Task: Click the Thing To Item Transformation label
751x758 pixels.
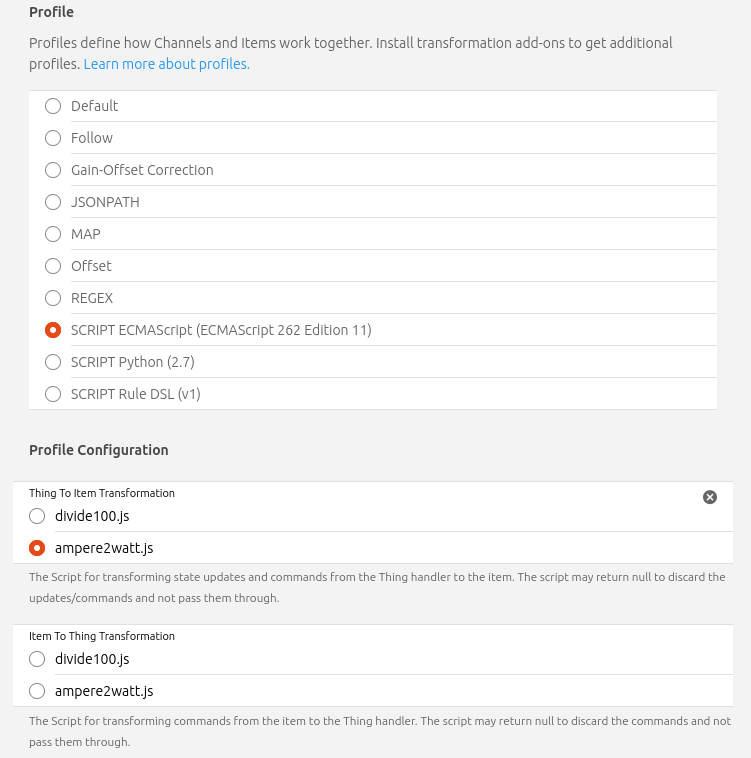Action: 102,493
